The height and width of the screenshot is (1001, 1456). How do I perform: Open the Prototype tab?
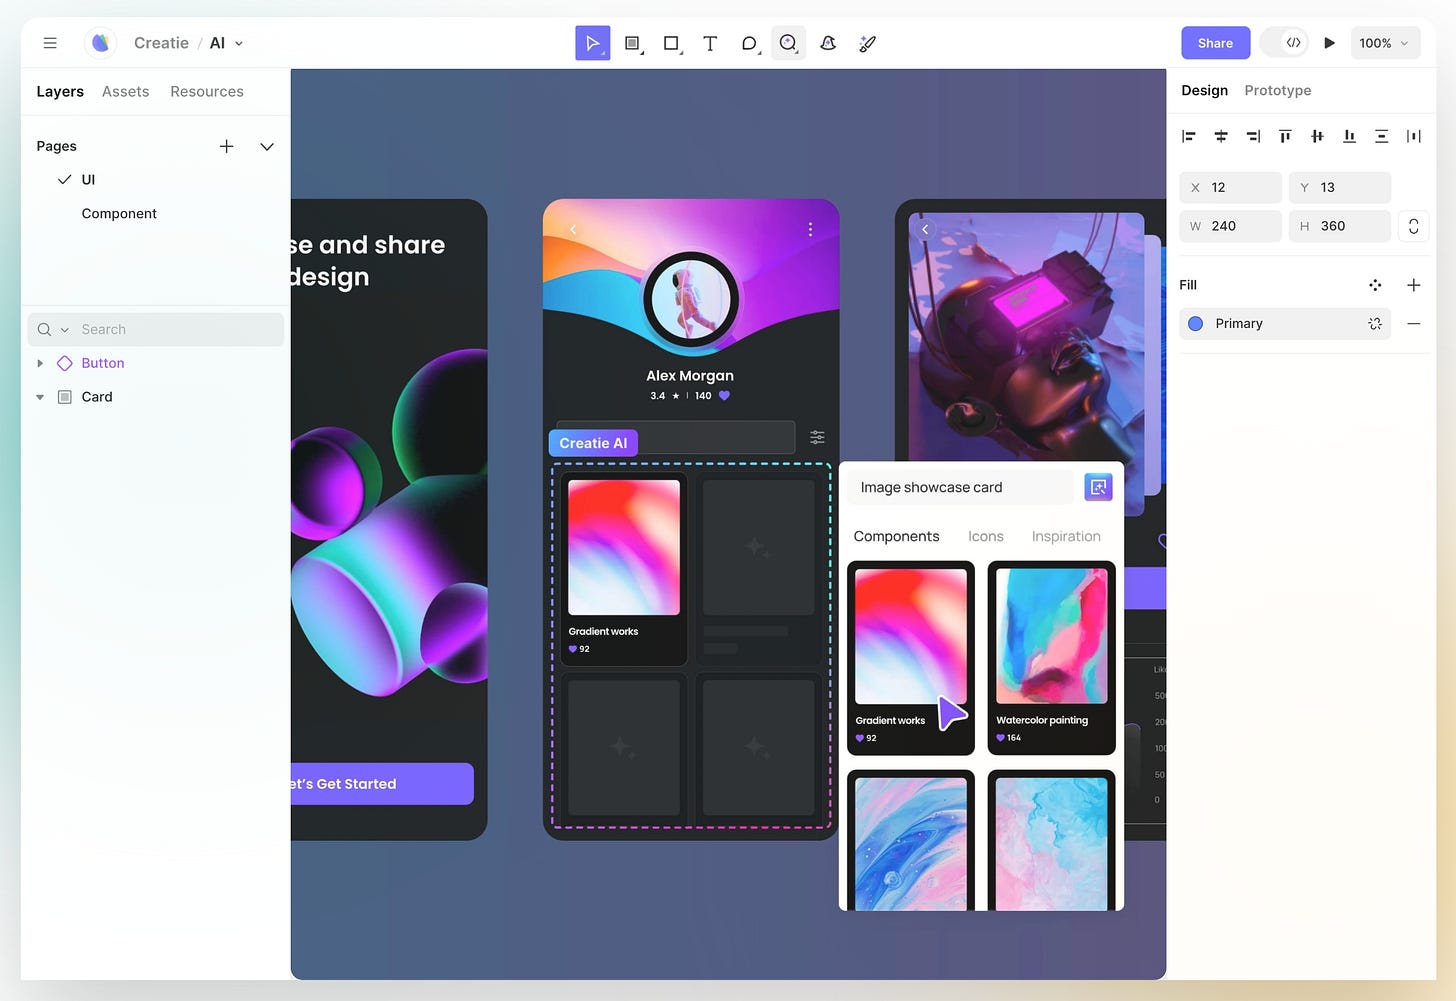coord(1277,90)
